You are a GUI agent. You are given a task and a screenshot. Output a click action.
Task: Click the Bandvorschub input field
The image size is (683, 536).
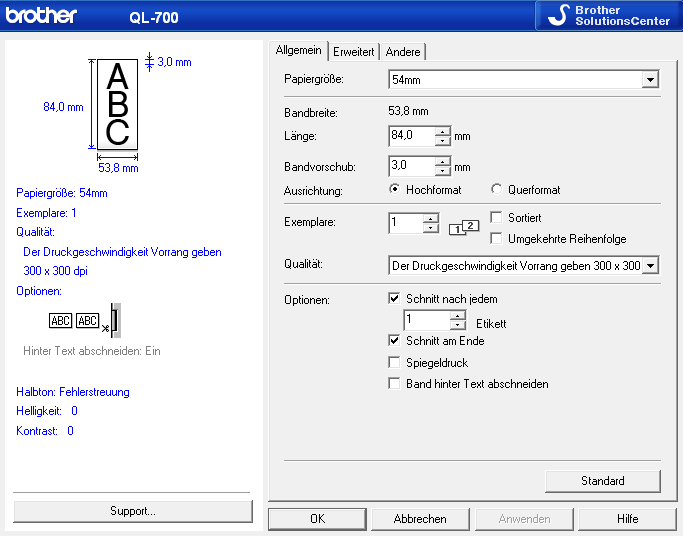coord(412,166)
